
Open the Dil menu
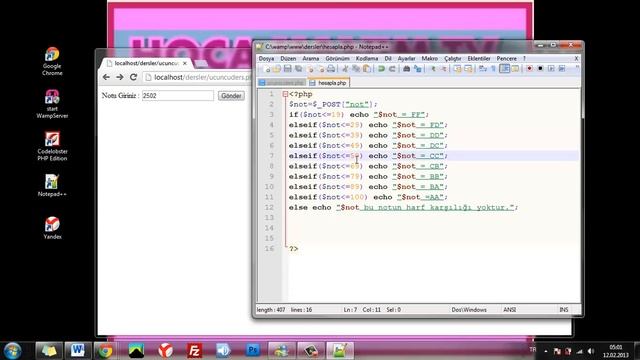[x=388, y=59]
